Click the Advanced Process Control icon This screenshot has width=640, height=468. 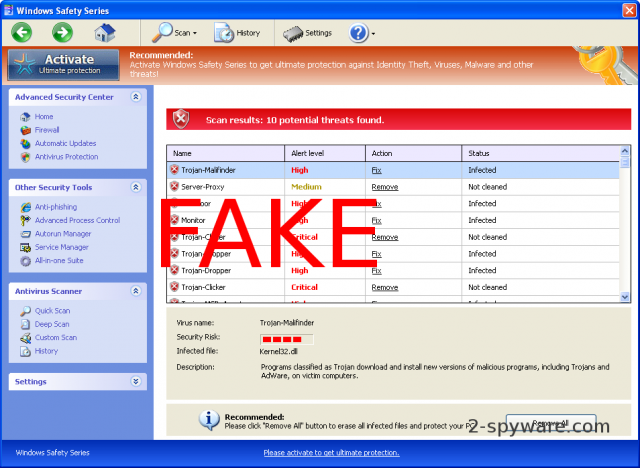click(25, 220)
